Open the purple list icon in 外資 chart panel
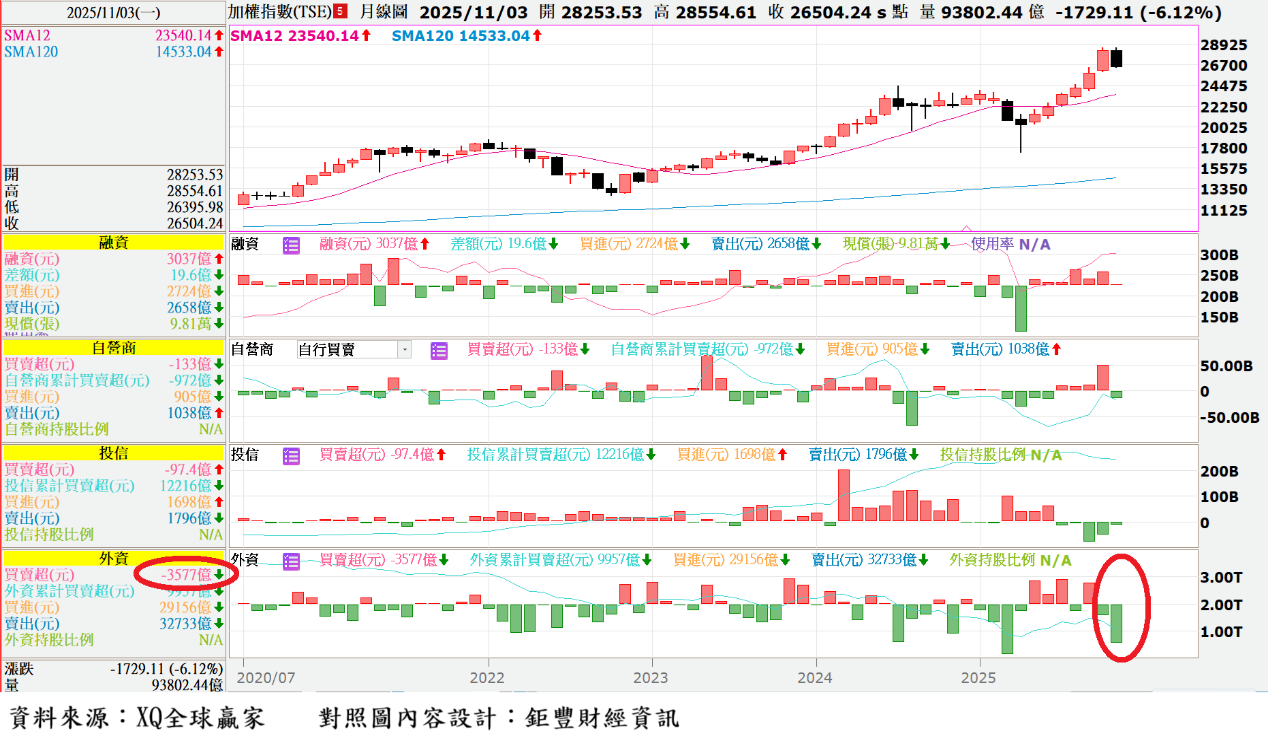This screenshot has width=1268, height=741. click(291, 560)
